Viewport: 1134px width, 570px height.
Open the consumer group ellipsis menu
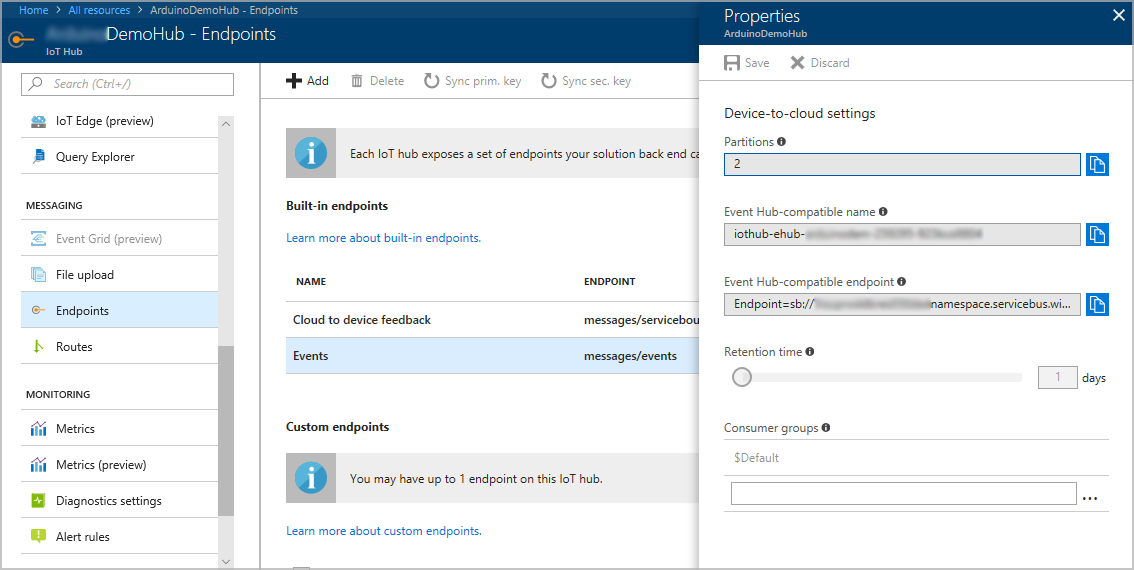(1089, 496)
